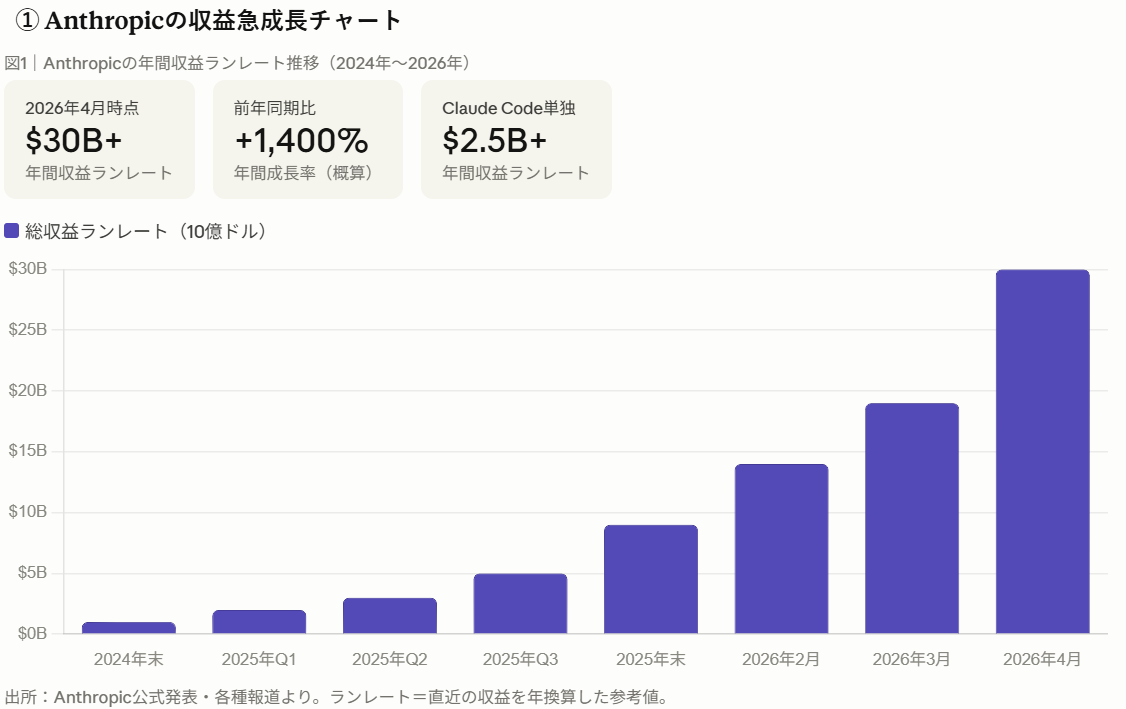Click the 出所 source note at bottom
Viewport: 1126px width, 709px height.
click(336, 696)
